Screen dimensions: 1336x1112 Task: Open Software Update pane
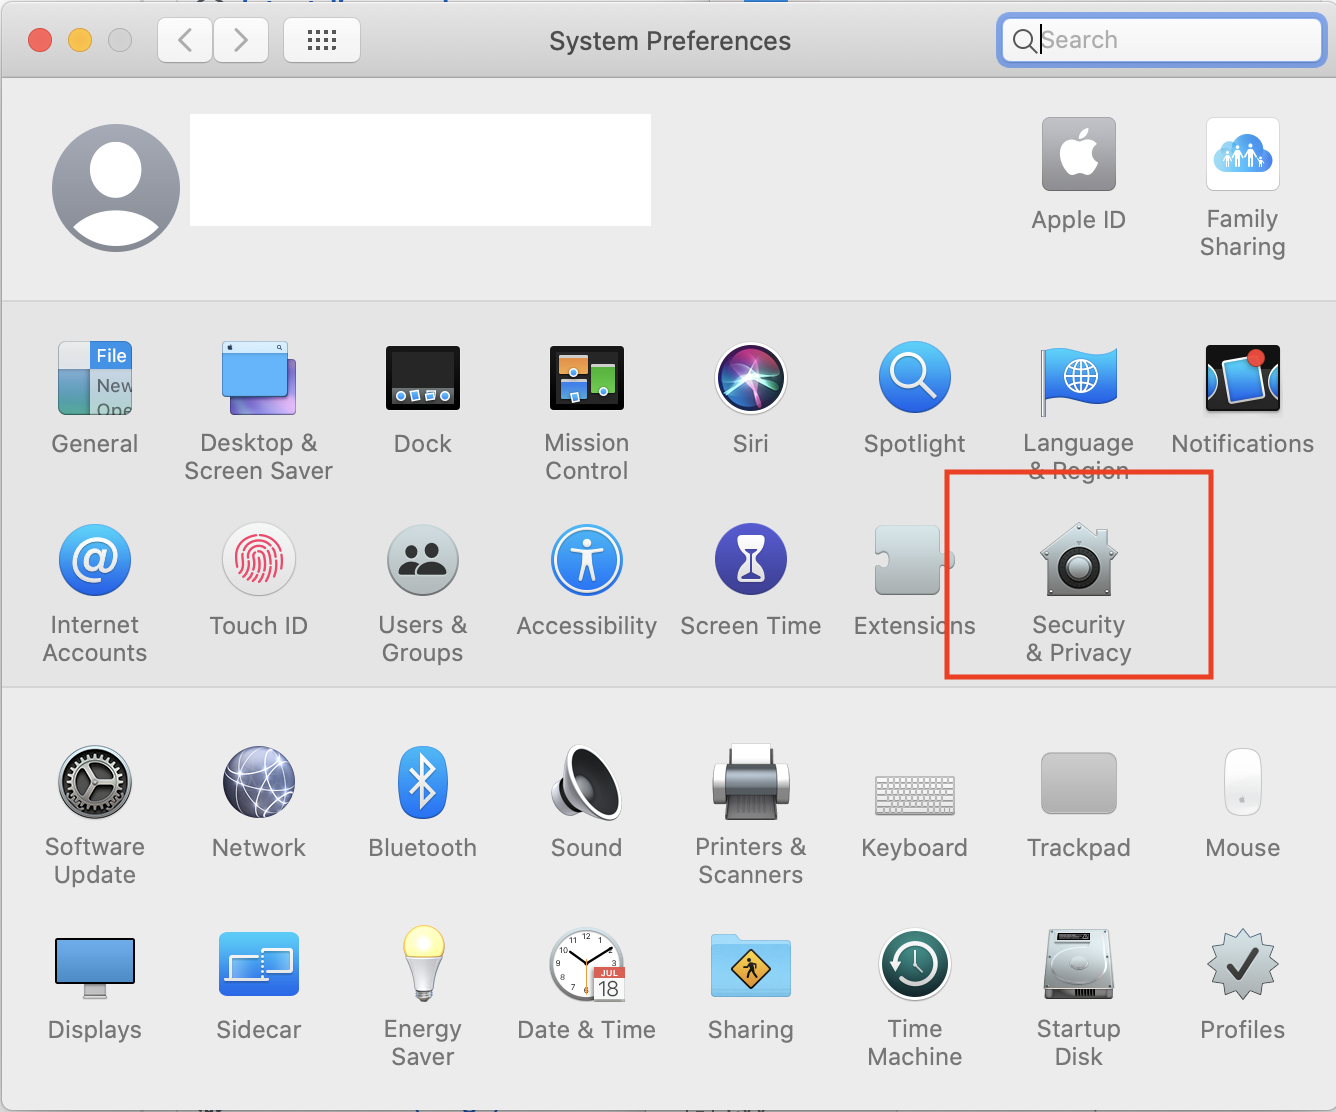click(x=95, y=782)
